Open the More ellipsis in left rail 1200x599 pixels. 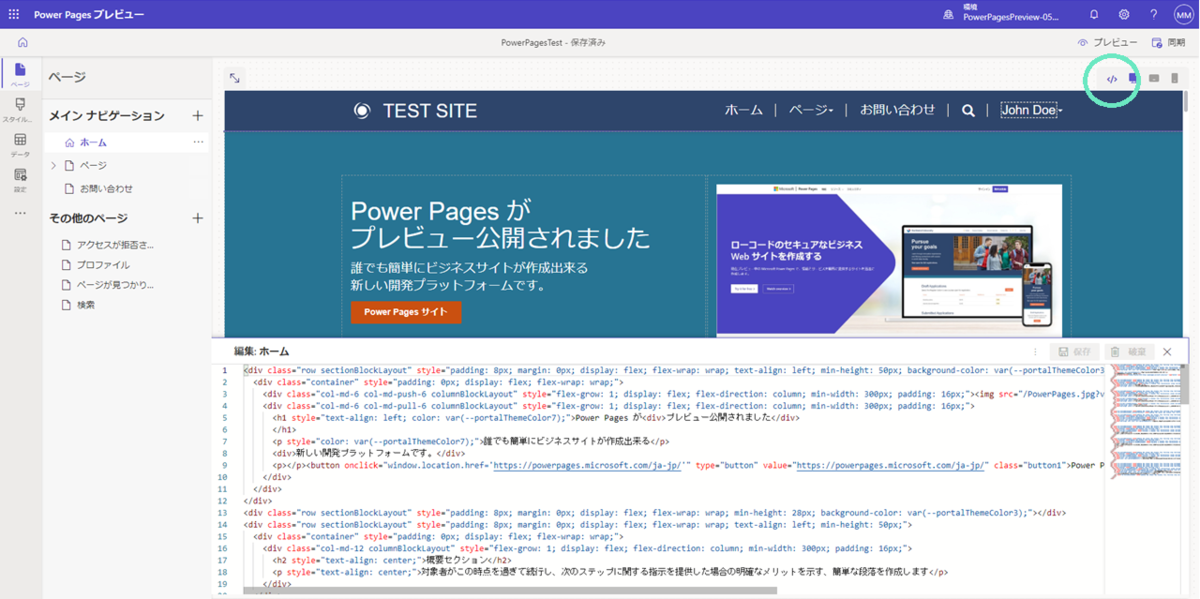point(20,213)
